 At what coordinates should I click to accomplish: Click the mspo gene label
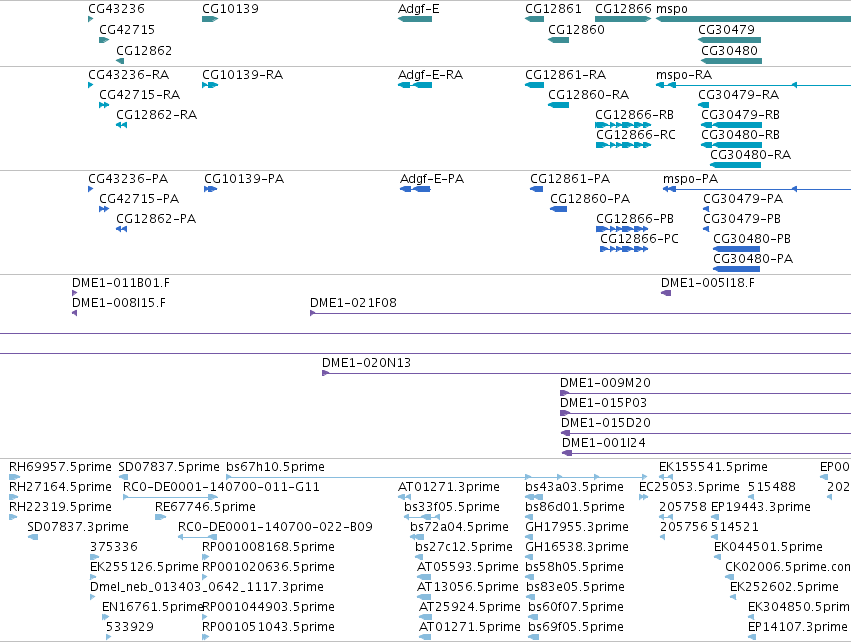click(x=671, y=9)
